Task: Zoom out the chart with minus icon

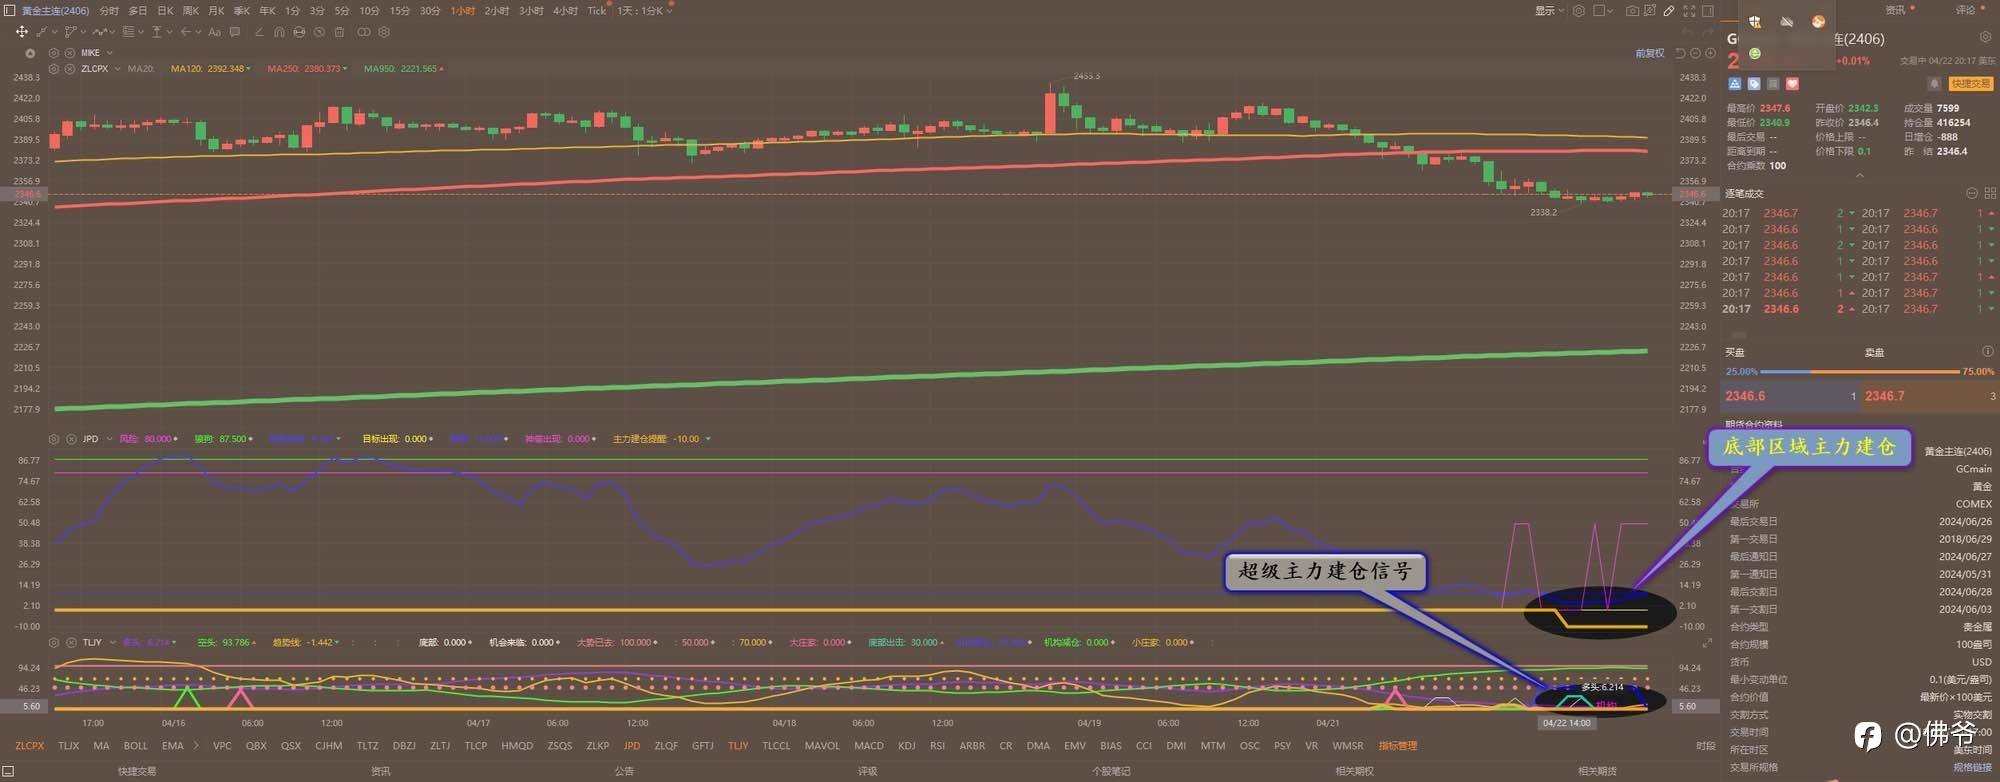Action: [x=1695, y=53]
